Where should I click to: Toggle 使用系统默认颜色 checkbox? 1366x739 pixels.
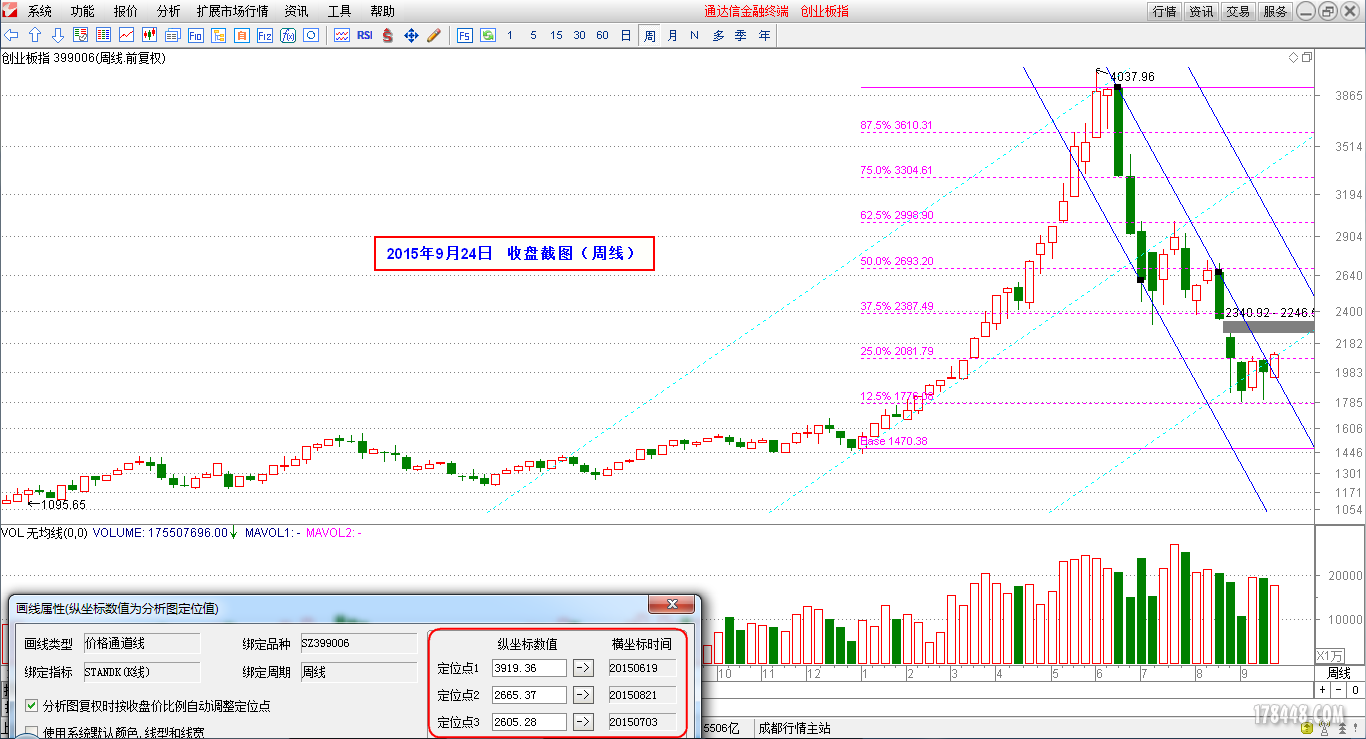pyautogui.click(x=31, y=733)
